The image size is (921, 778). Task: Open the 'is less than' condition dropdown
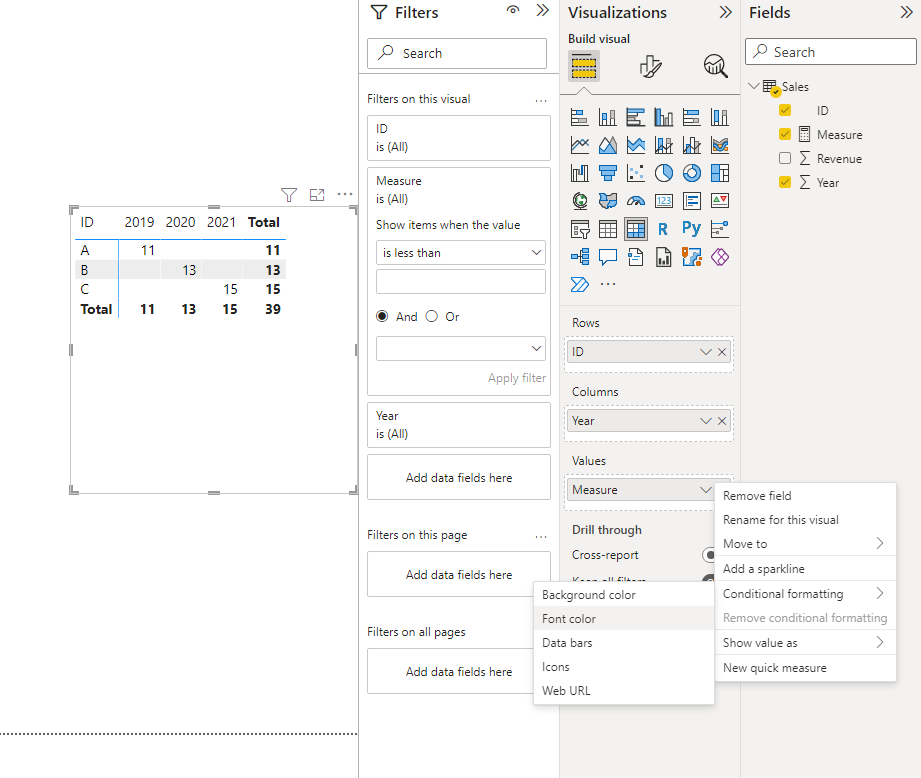pyautogui.click(x=460, y=252)
